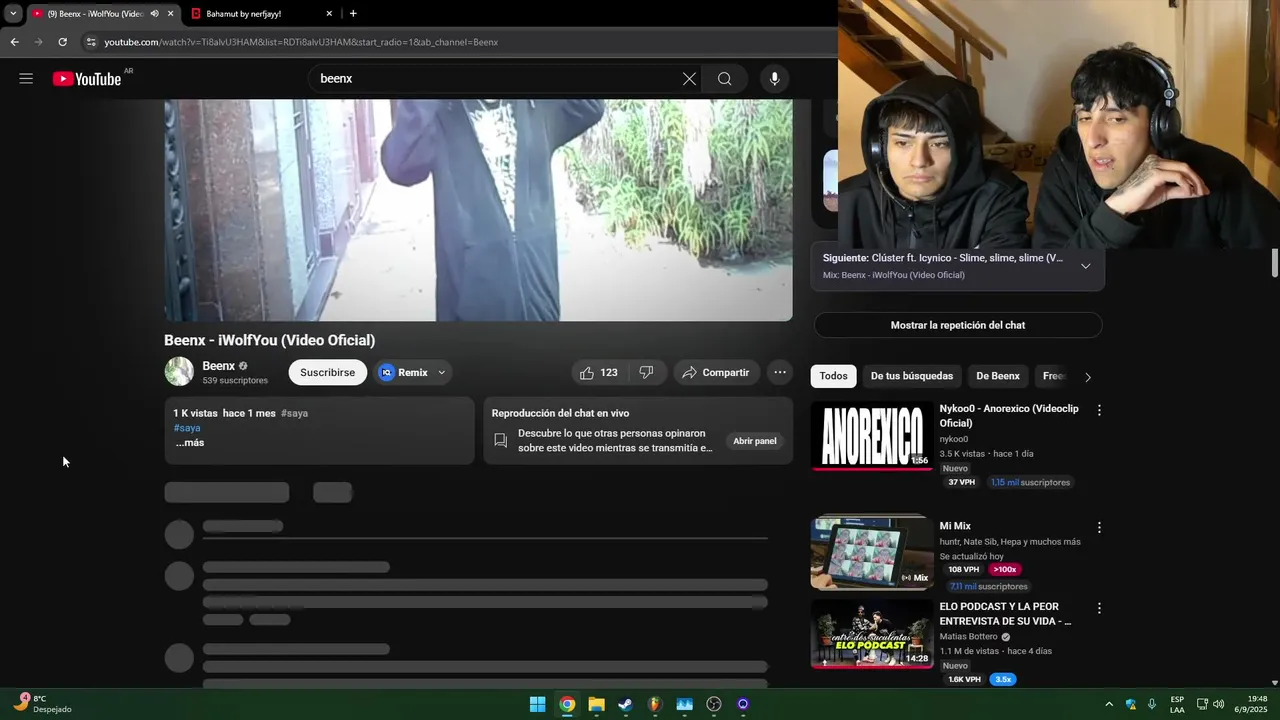
Task: Mute the Beenx tab via speaker icon
Action: click(154, 14)
